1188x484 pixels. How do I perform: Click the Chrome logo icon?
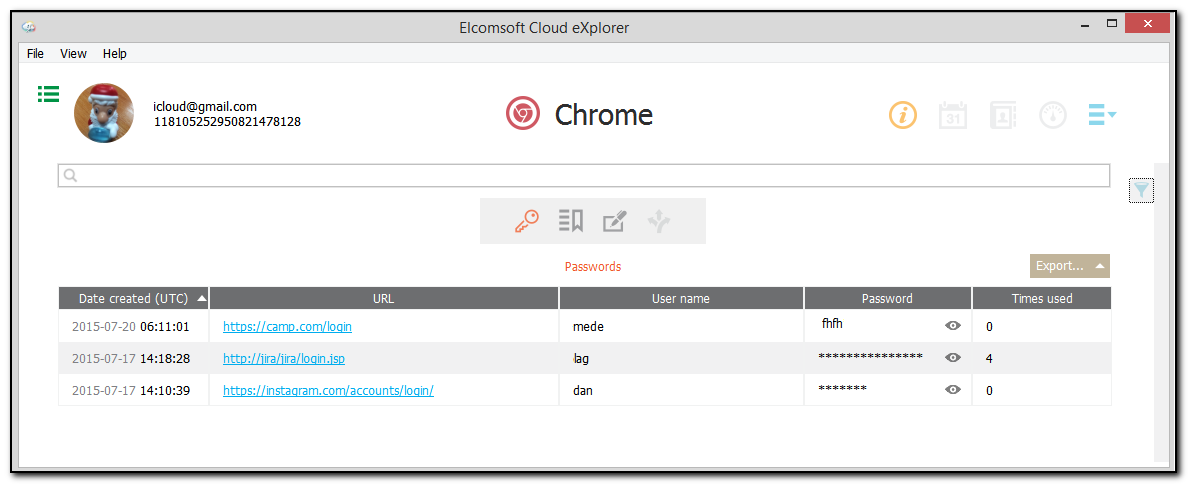pyautogui.click(x=523, y=114)
